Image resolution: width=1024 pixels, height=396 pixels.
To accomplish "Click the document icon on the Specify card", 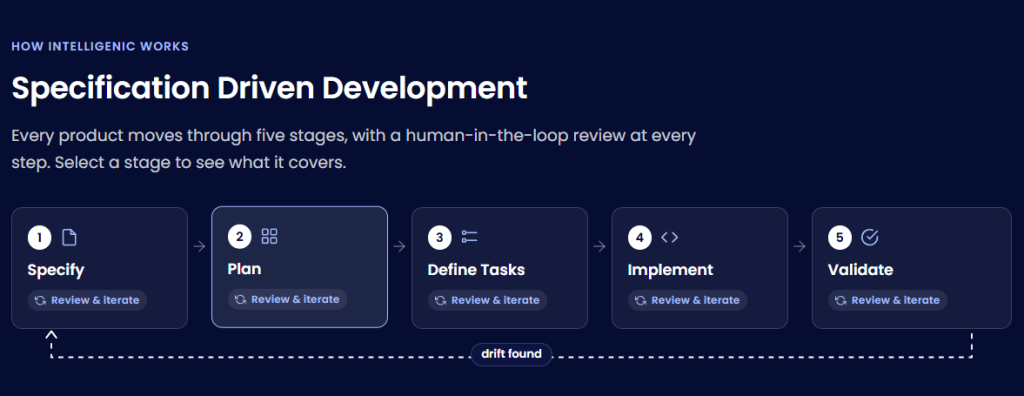I will [x=69, y=238].
